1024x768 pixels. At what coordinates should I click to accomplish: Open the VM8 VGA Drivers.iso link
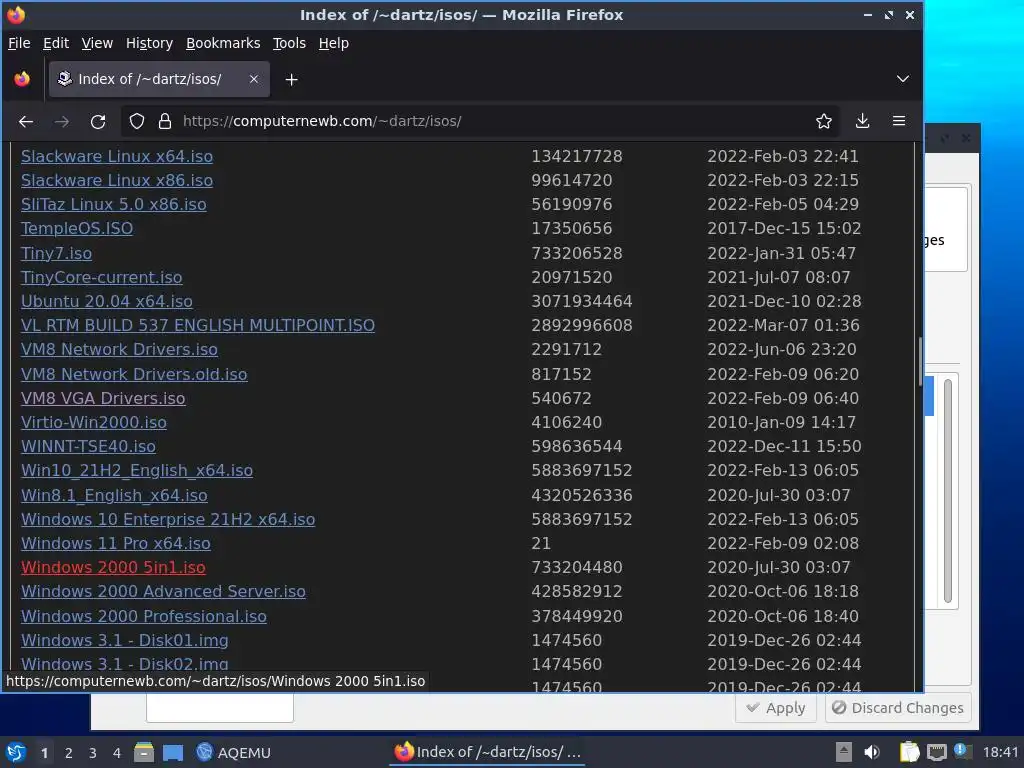click(103, 399)
